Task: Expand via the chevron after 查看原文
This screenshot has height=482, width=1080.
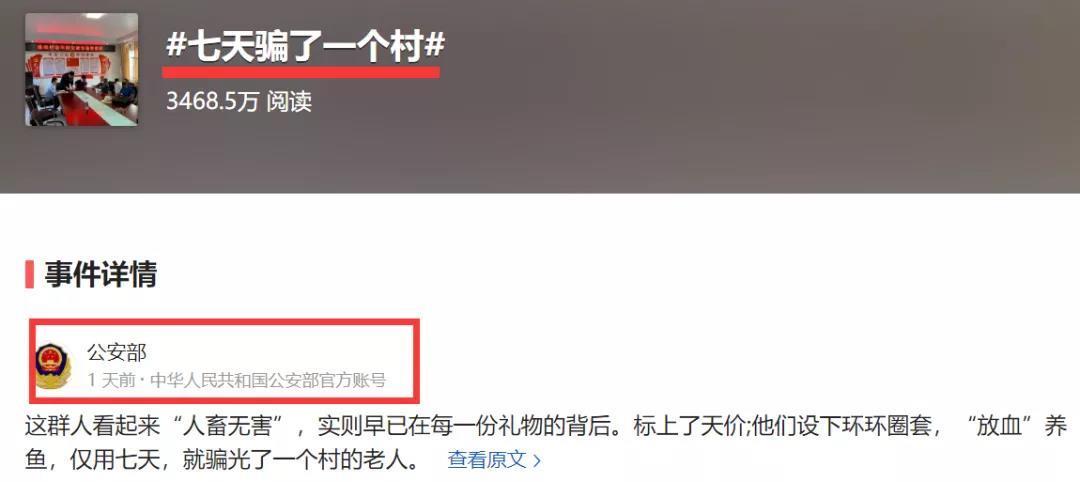Action: point(537,460)
